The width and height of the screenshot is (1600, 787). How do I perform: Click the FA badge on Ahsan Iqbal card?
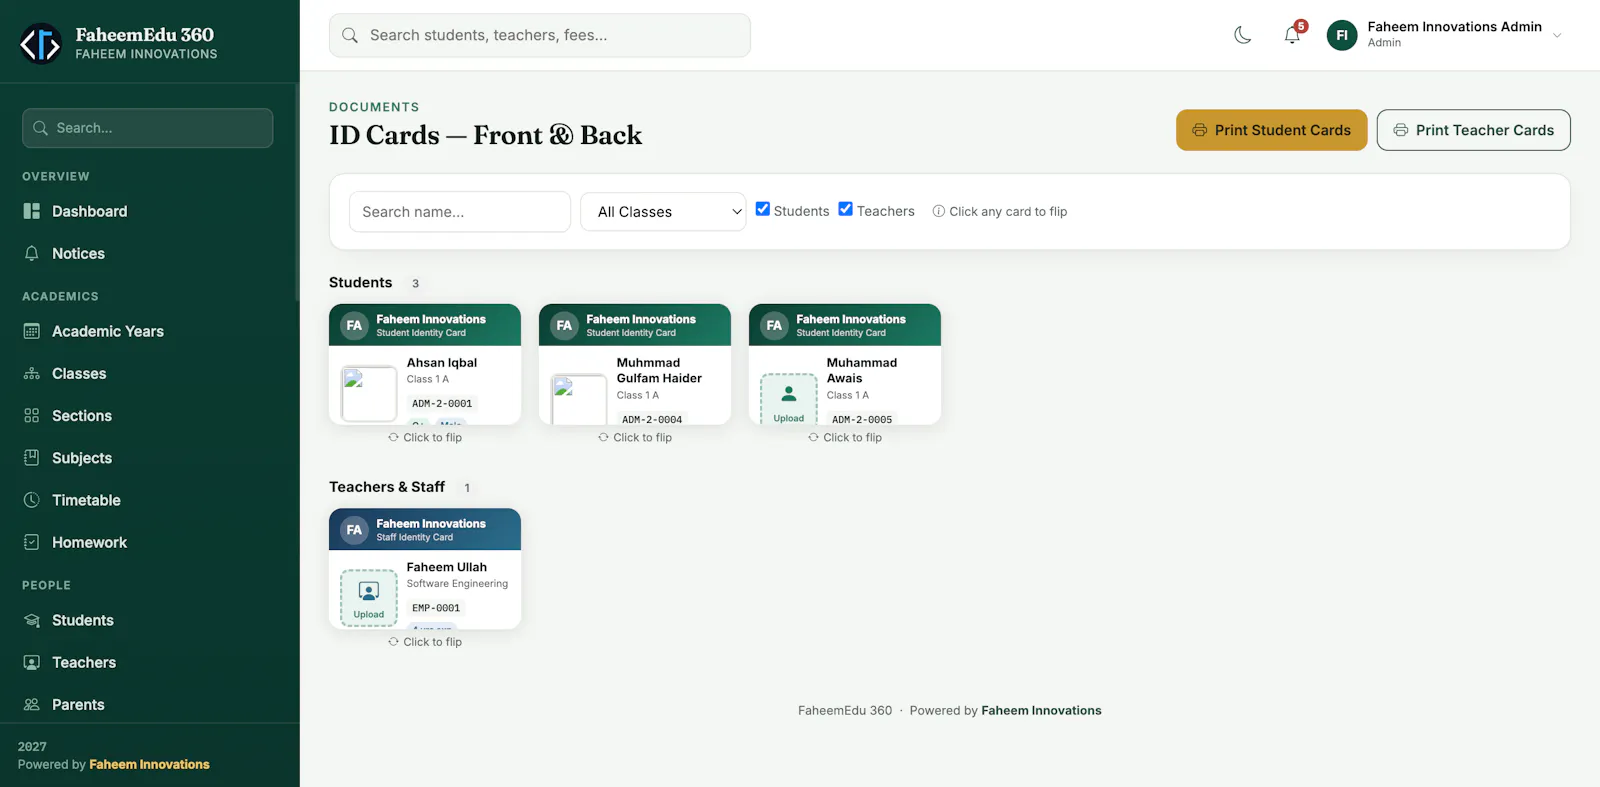pos(354,325)
